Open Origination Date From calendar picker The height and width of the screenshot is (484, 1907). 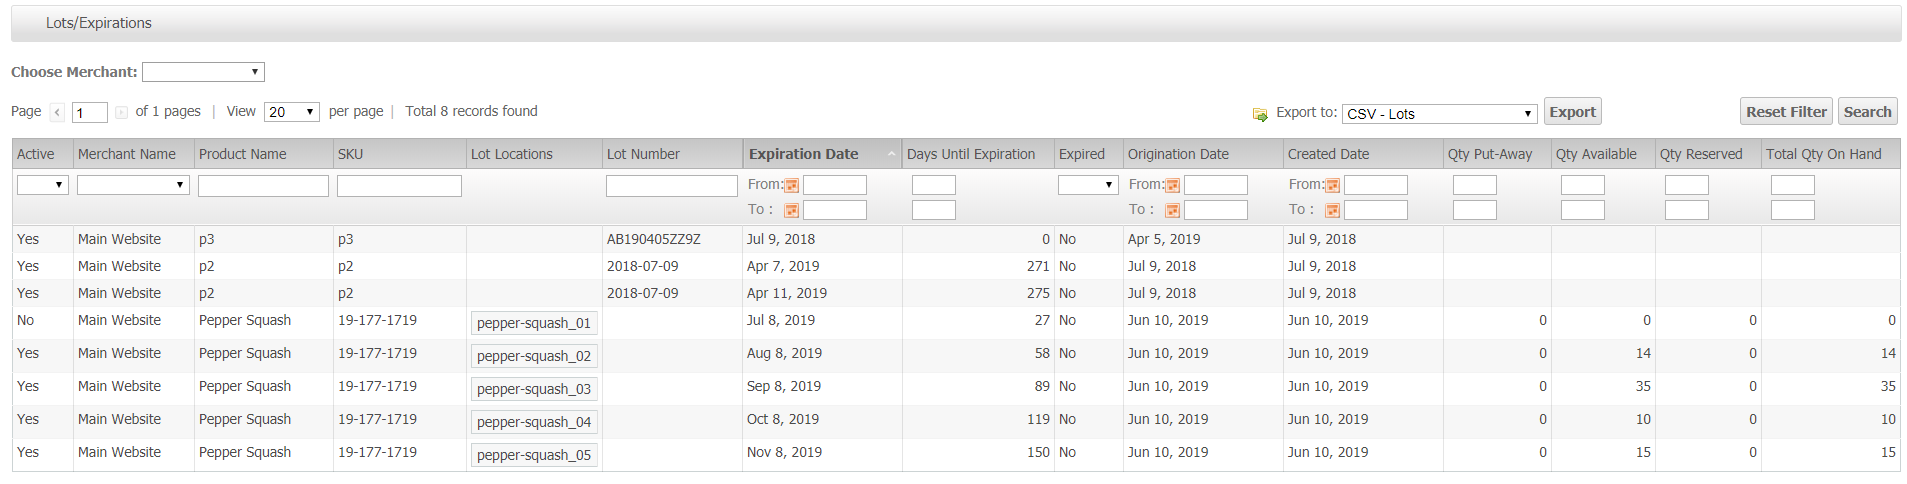coord(1172,185)
